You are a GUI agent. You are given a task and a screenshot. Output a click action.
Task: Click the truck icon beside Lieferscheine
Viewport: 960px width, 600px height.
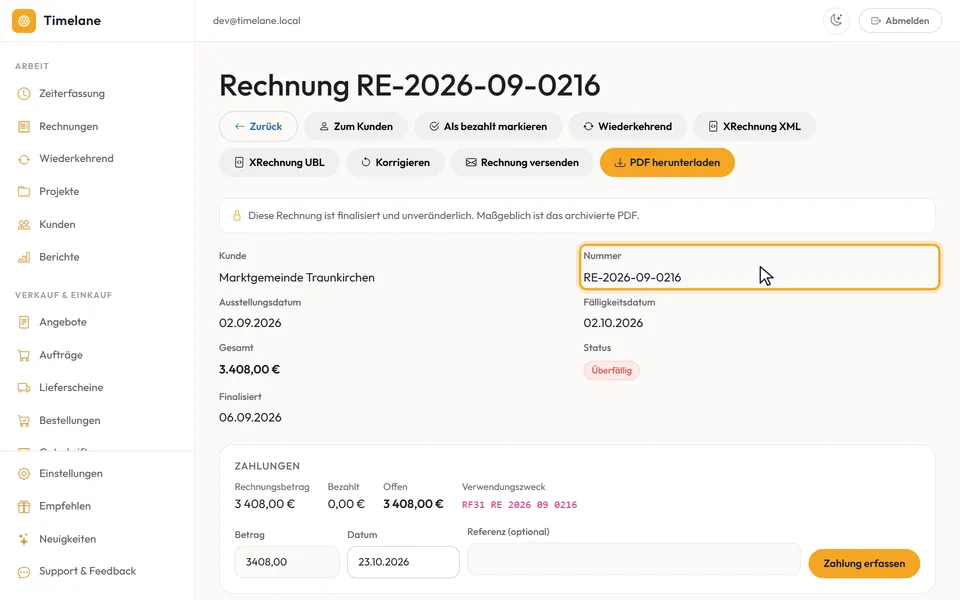pyautogui.click(x=24, y=388)
